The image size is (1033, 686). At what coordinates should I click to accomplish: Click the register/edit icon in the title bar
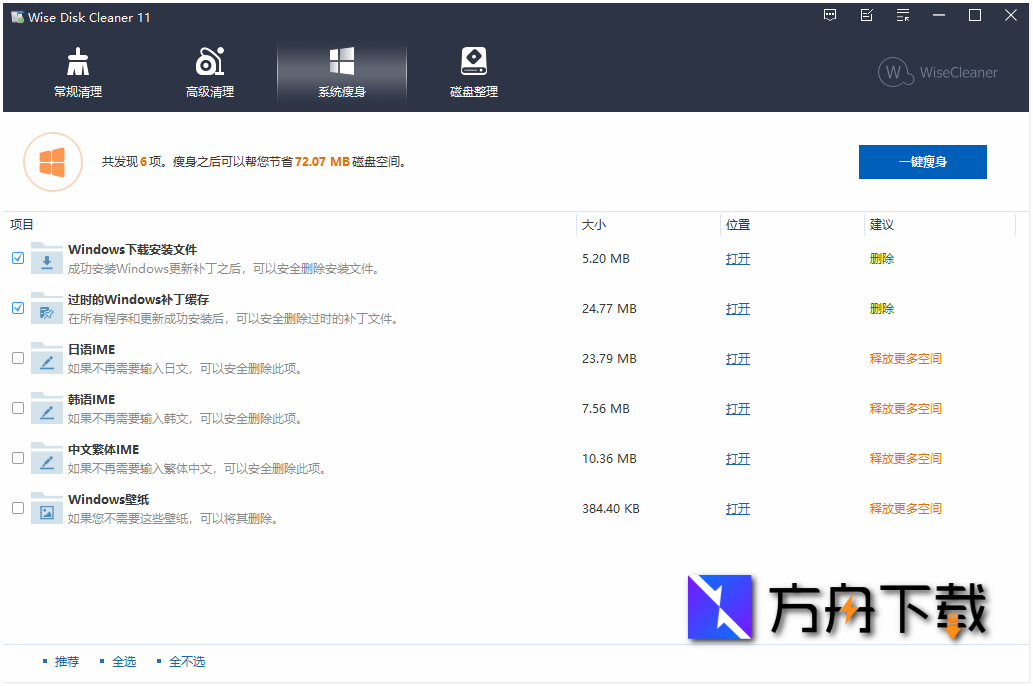point(866,15)
